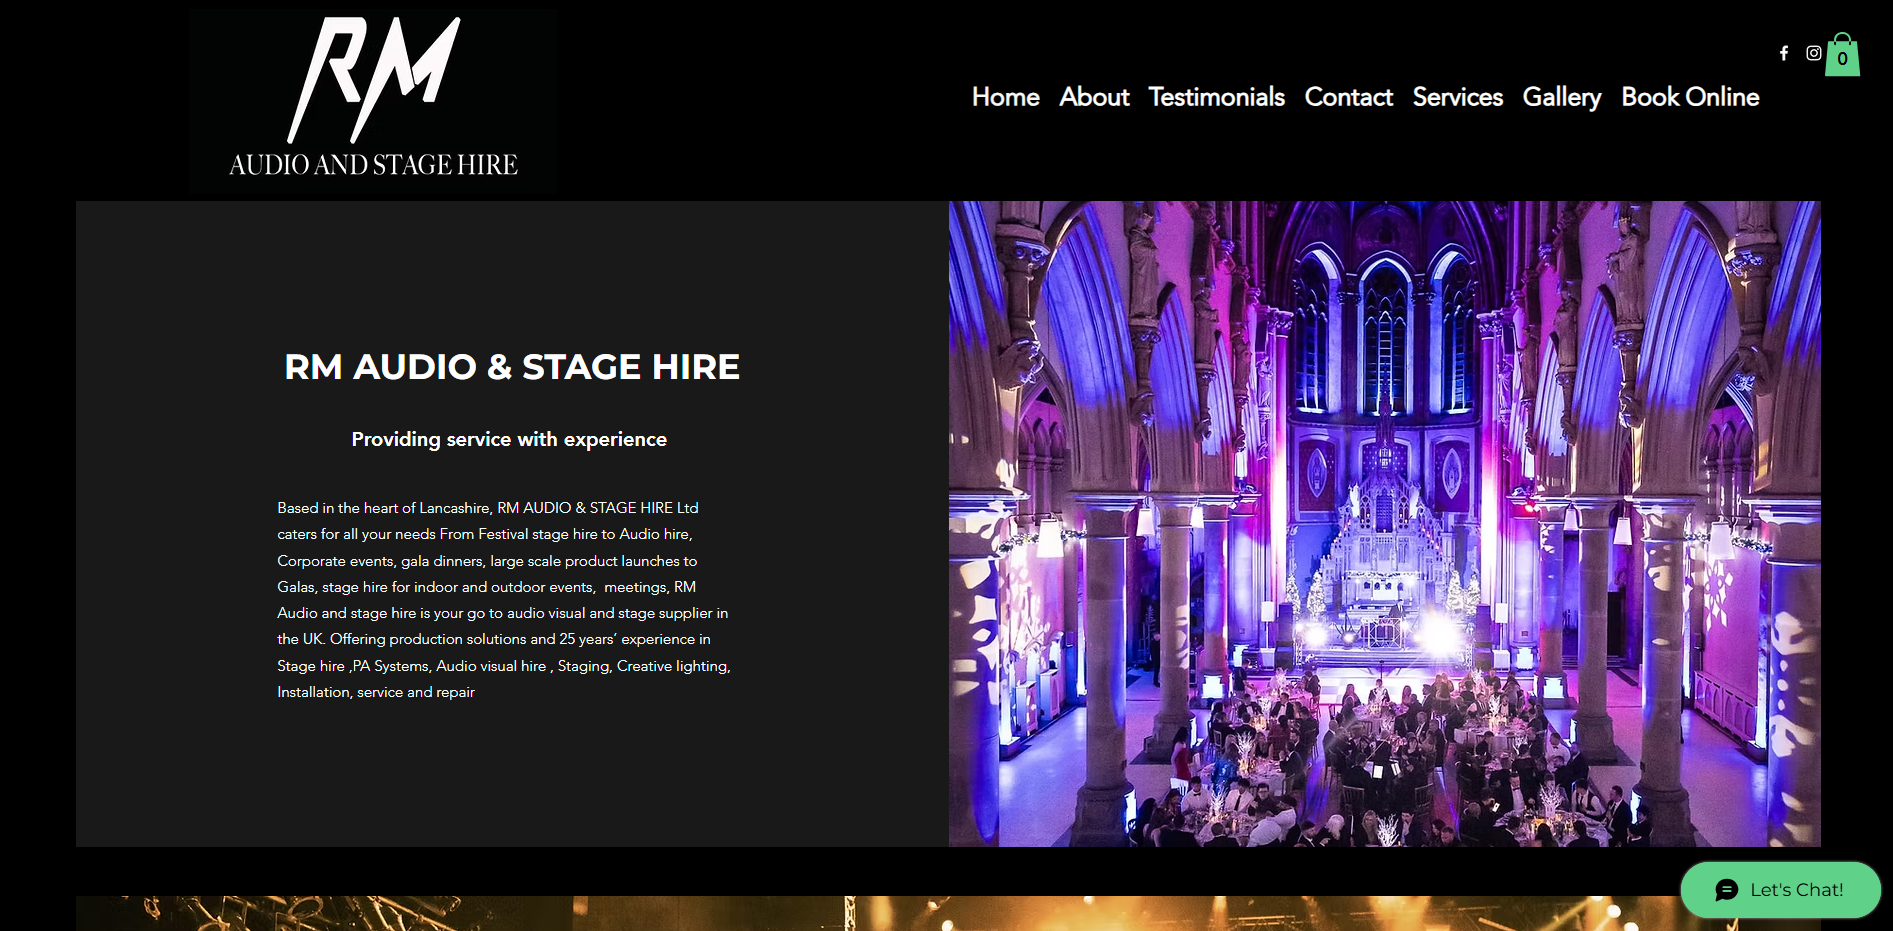Go to the Home page
This screenshot has width=1893, height=931.
pos(1005,97)
